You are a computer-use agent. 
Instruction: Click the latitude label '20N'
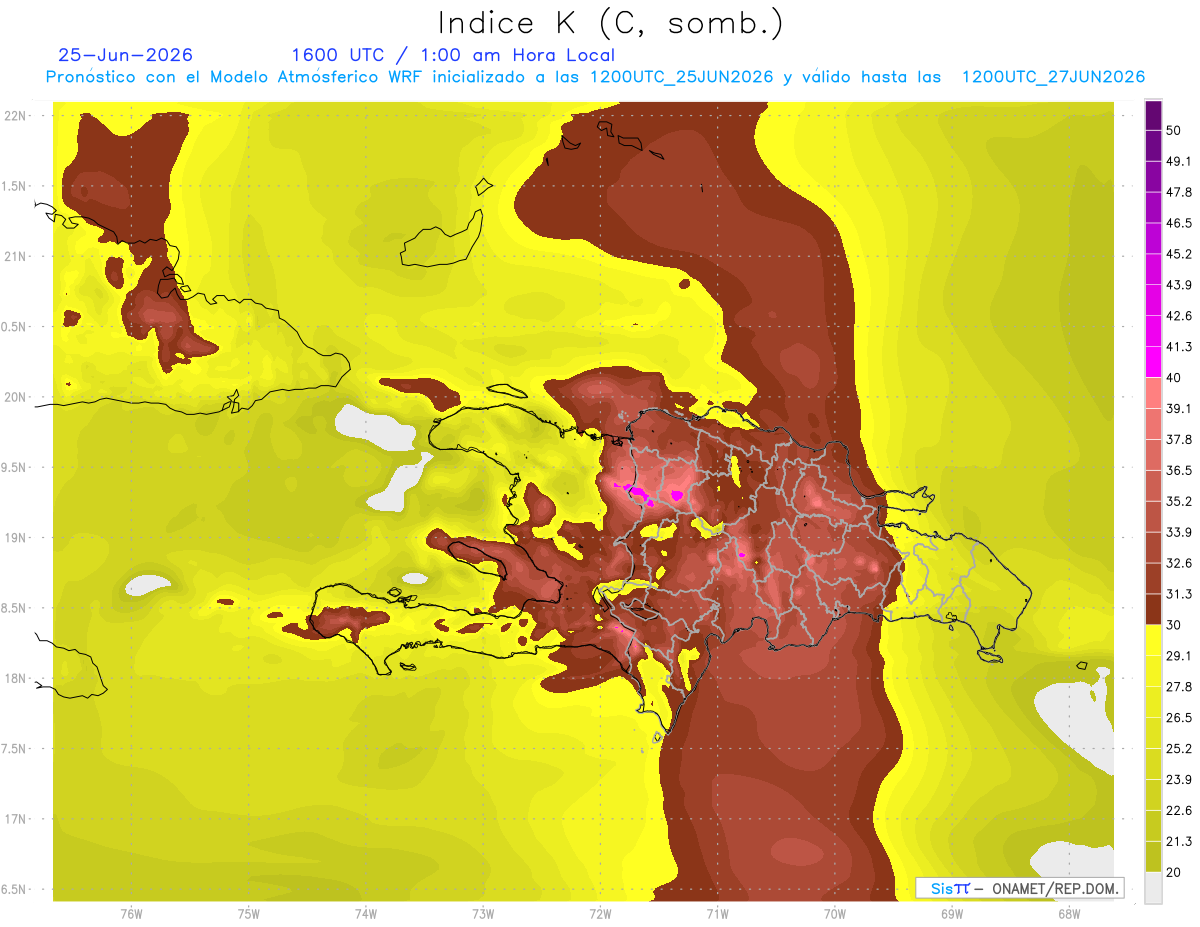tap(15, 397)
